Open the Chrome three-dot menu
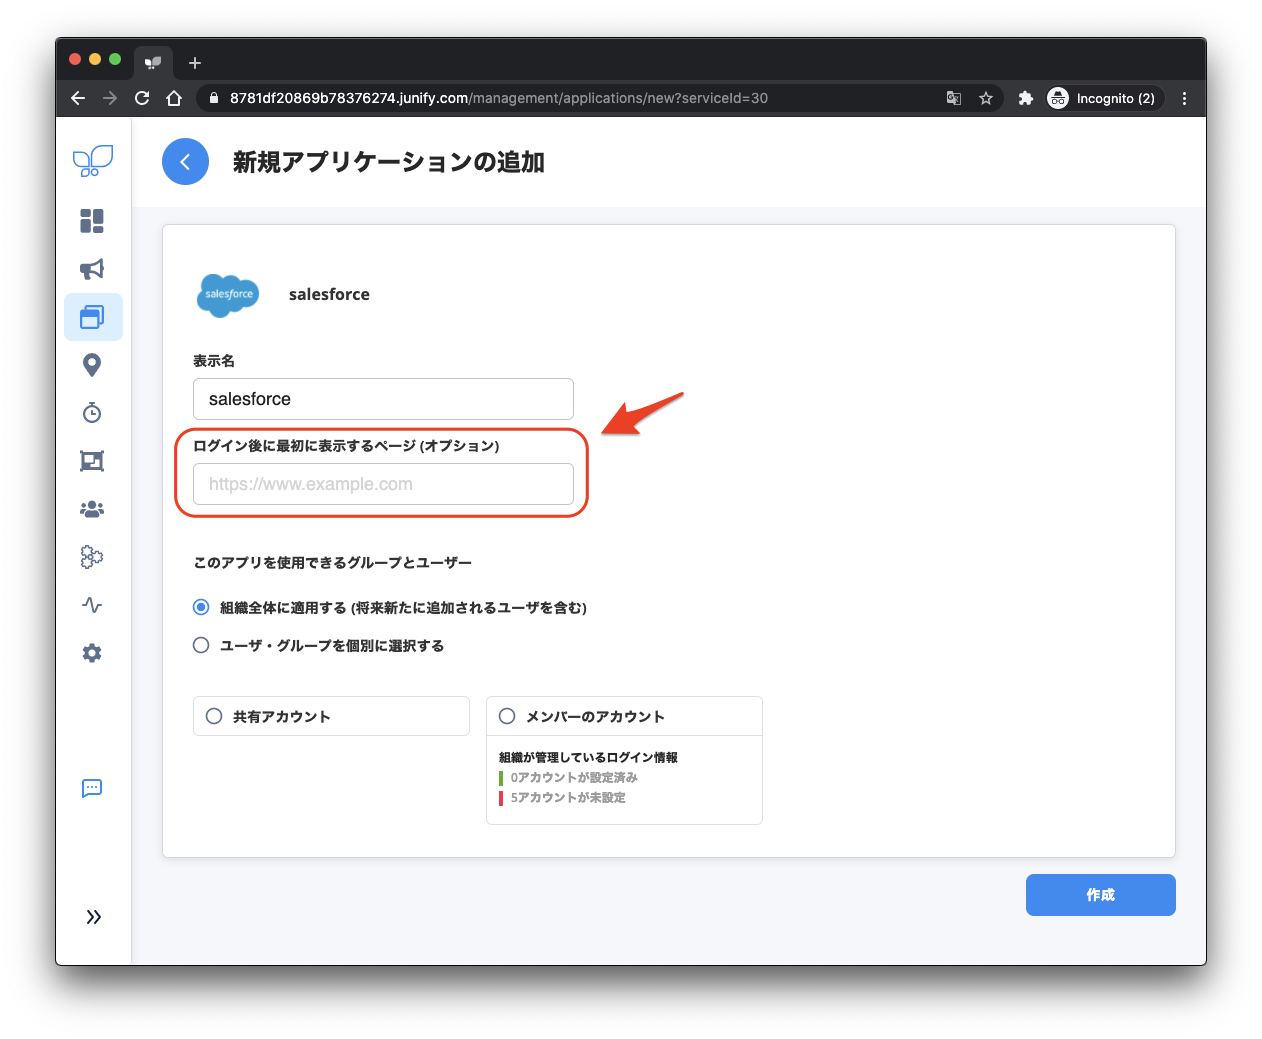This screenshot has width=1262, height=1039. pos(1184,98)
